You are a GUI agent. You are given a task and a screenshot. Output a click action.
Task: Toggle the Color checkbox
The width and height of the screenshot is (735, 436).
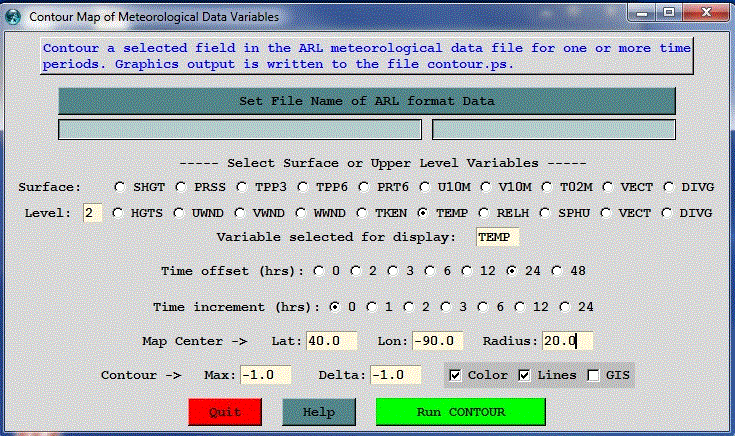click(x=456, y=375)
